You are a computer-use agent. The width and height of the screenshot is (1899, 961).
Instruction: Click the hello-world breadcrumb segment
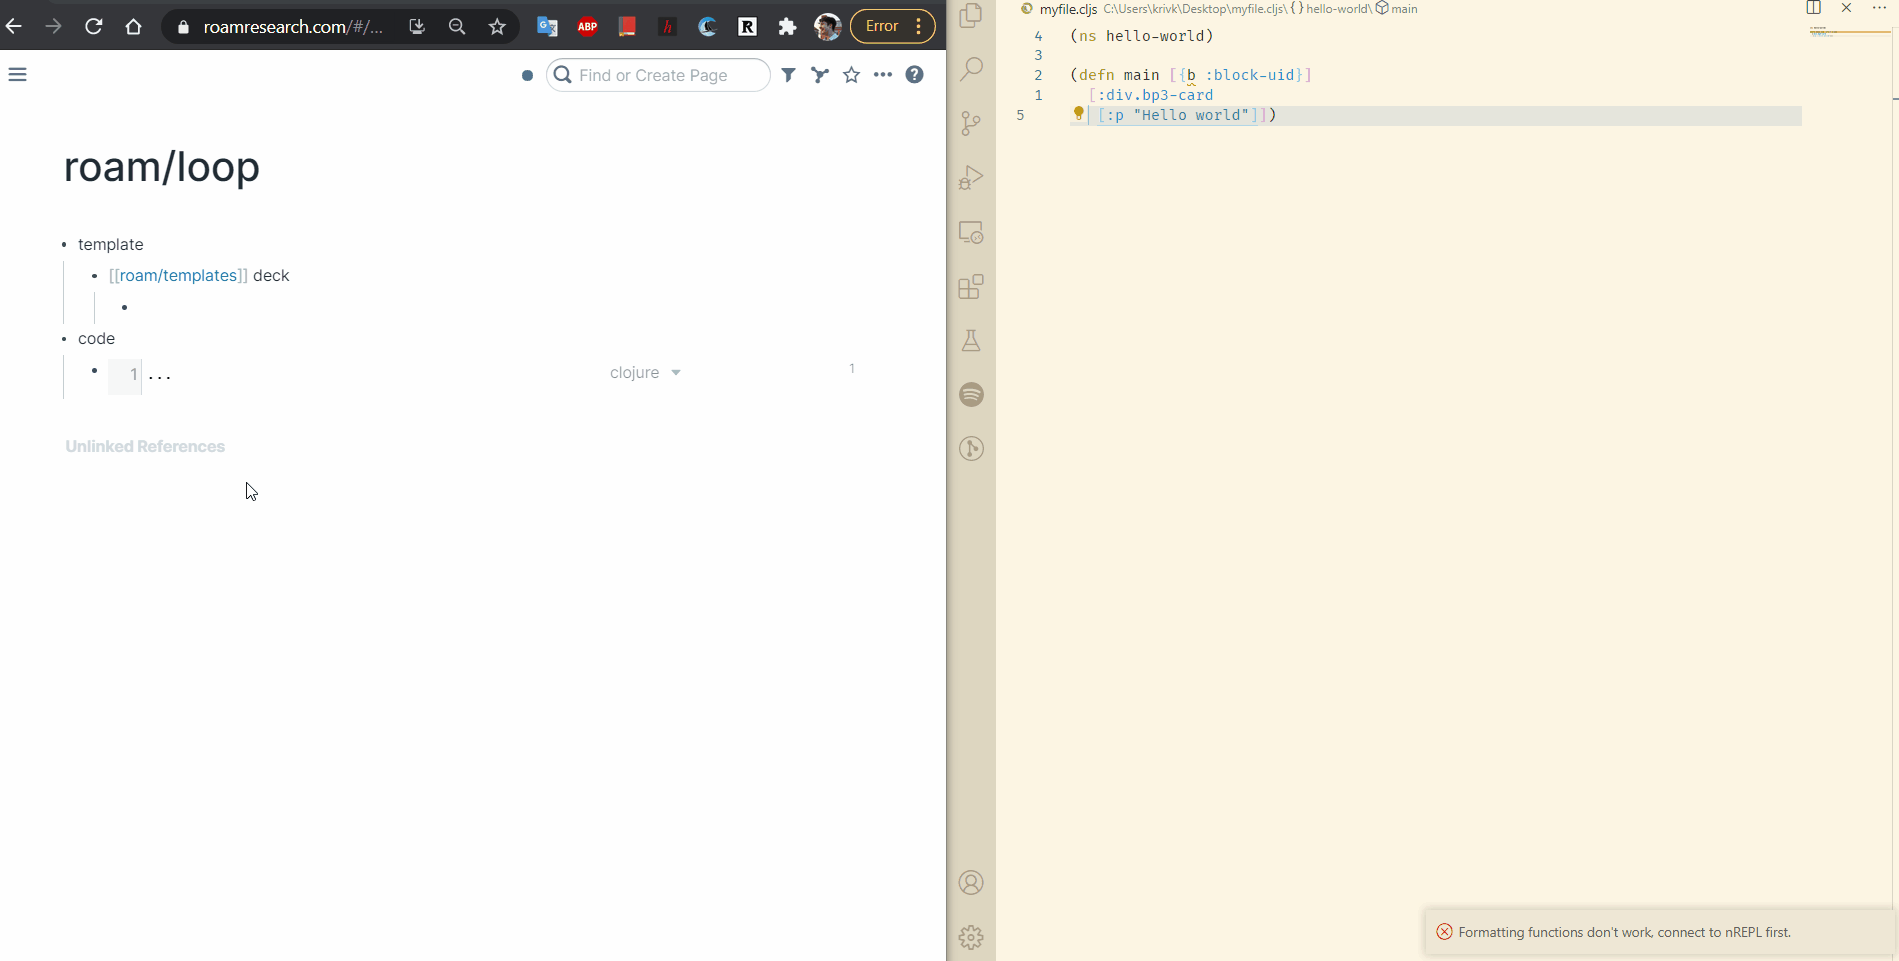(1337, 9)
